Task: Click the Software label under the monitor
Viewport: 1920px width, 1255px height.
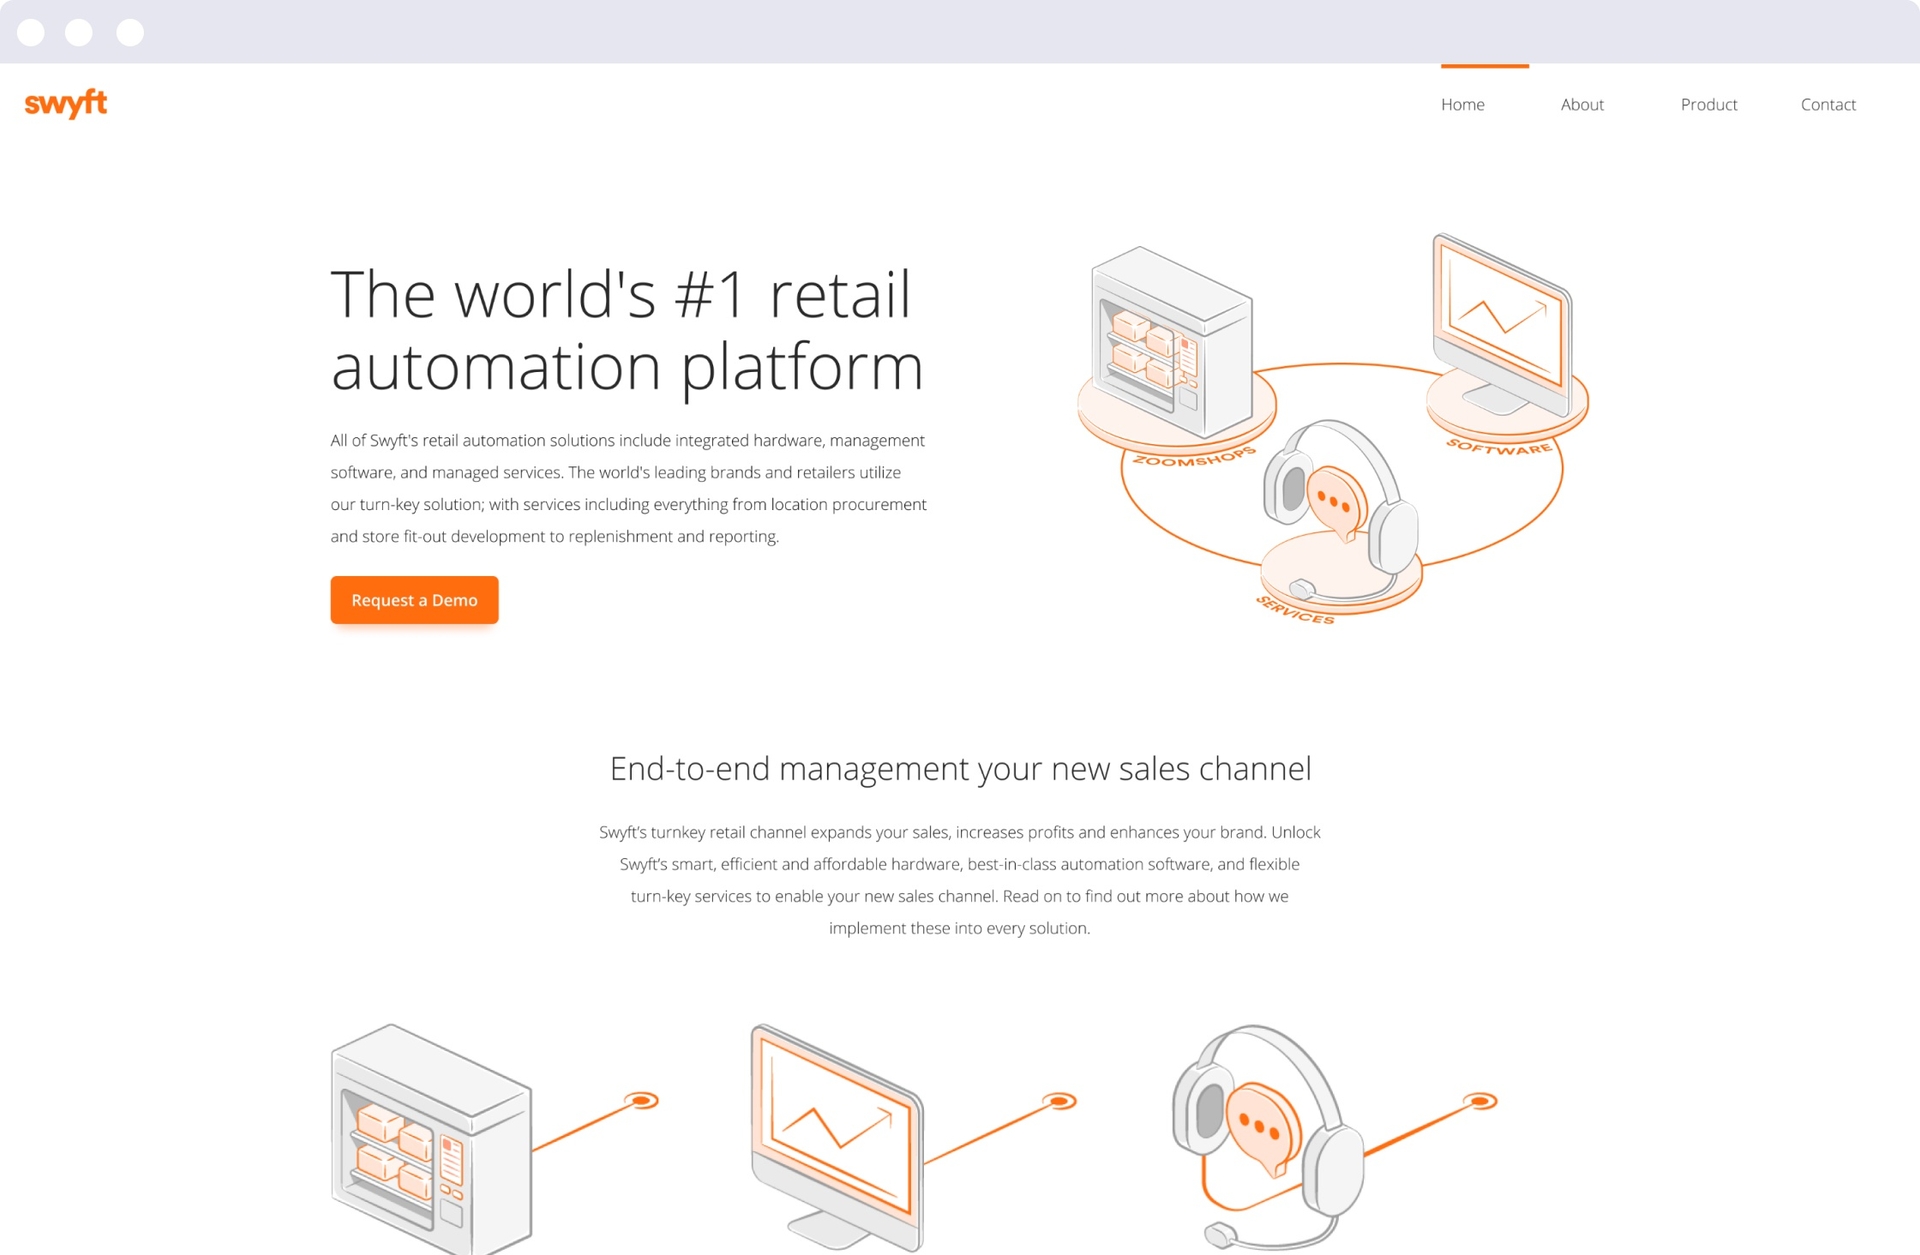Action: [1500, 449]
